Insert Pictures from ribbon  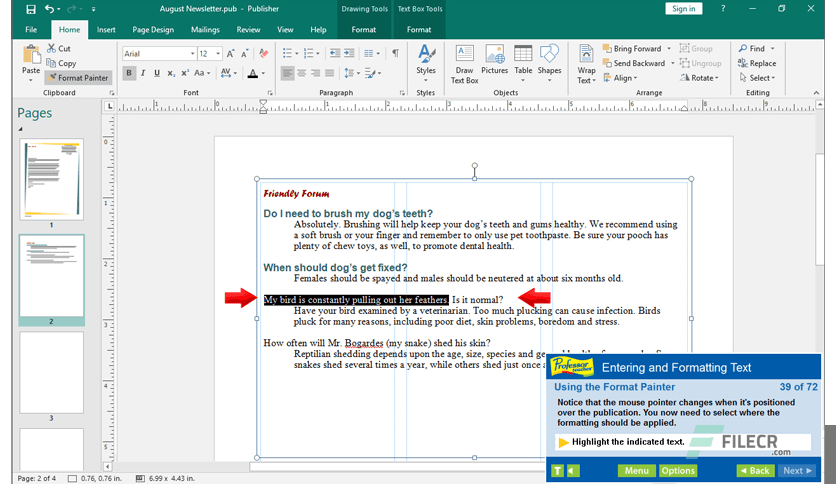click(x=494, y=60)
